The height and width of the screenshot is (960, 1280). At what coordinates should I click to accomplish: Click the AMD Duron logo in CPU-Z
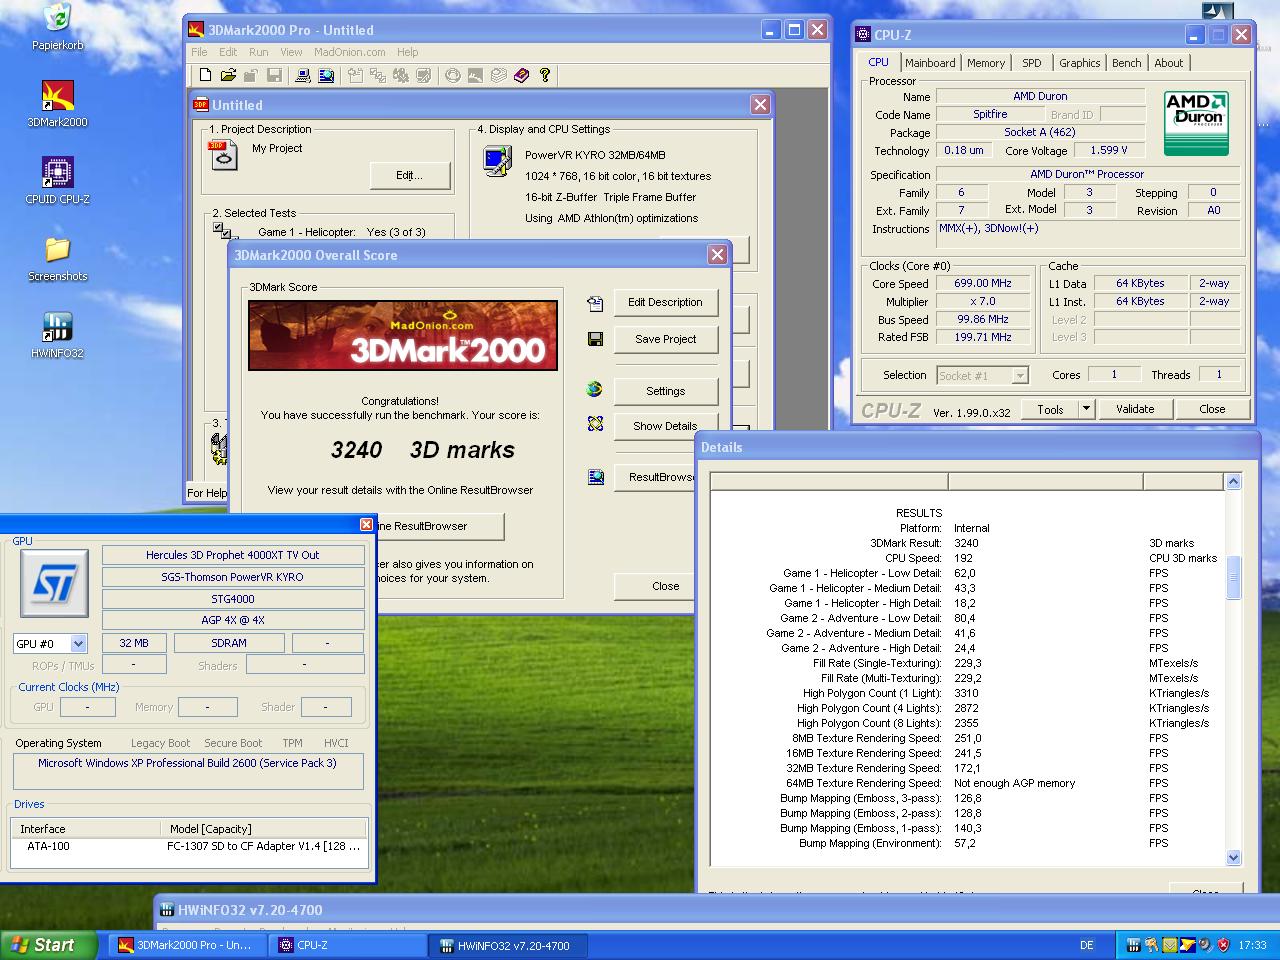1197,123
